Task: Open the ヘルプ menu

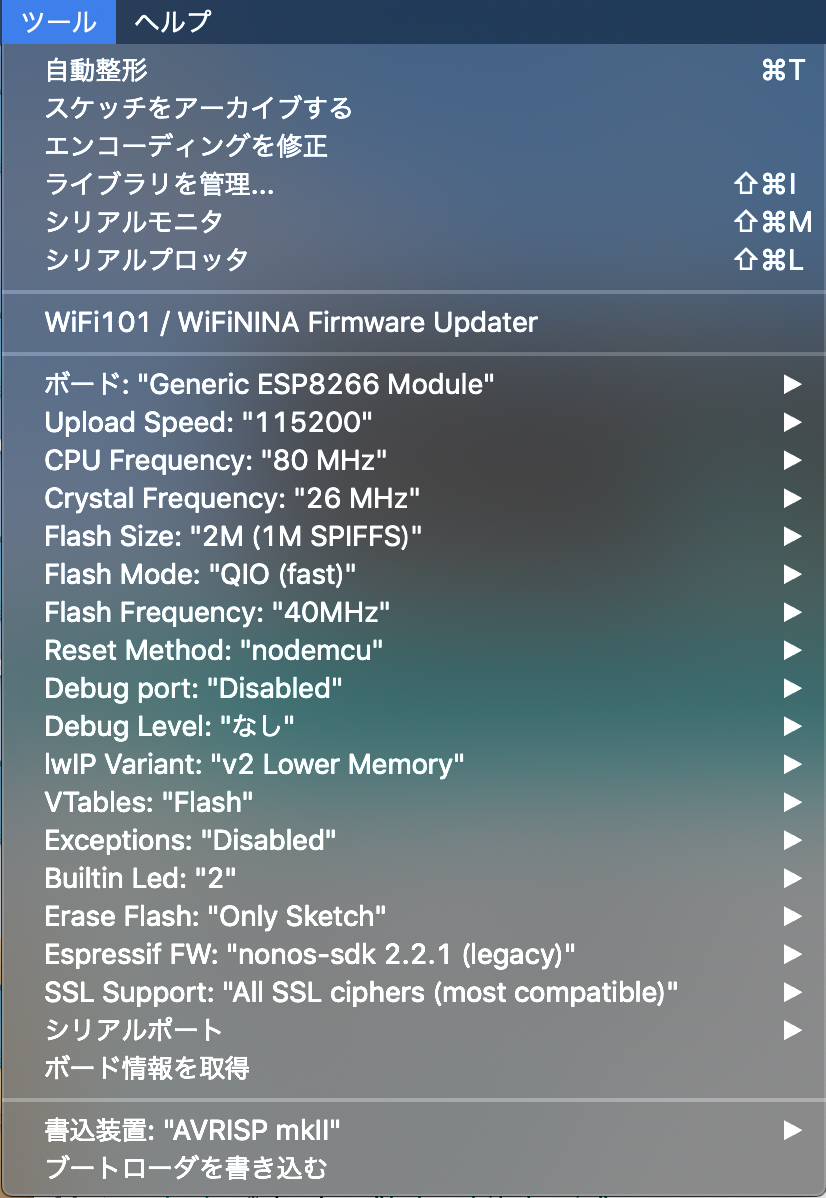Action: pyautogui.click(x=172, y=21)
